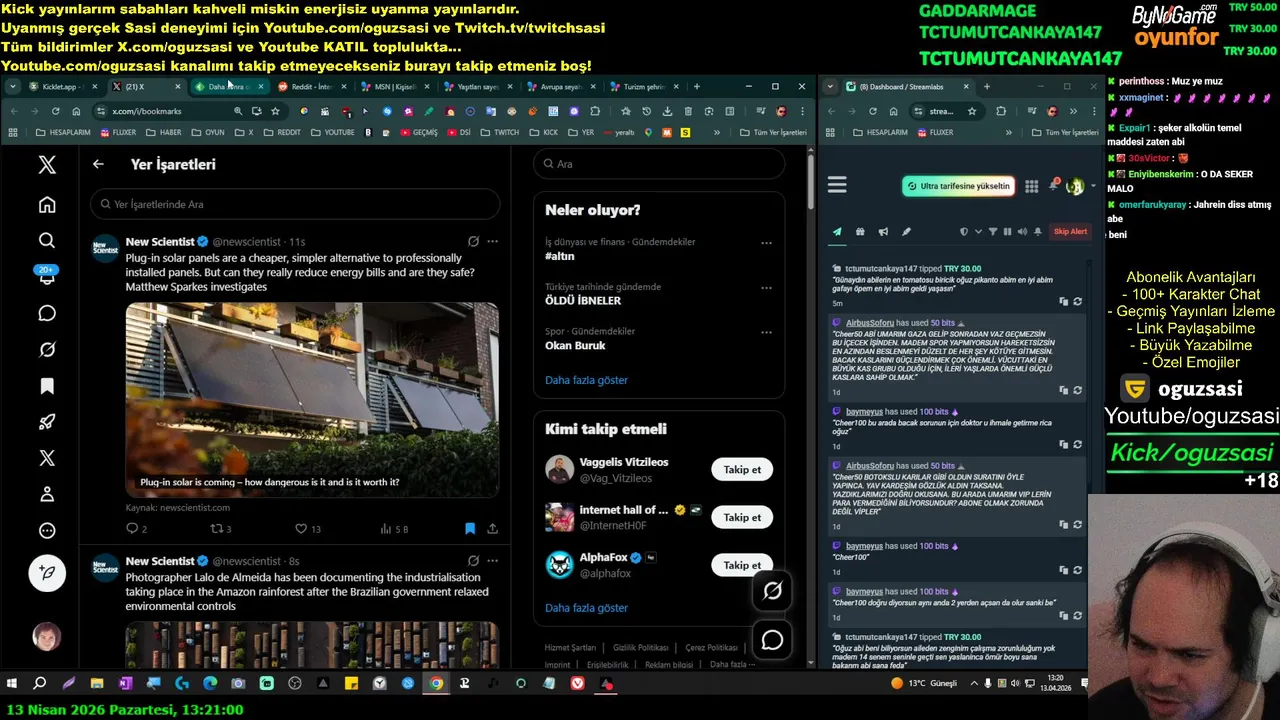1280x720 pixels.
Task: Open the rocket icon in X sidebar
Action: pyautogui.click(x=47, y=422)
